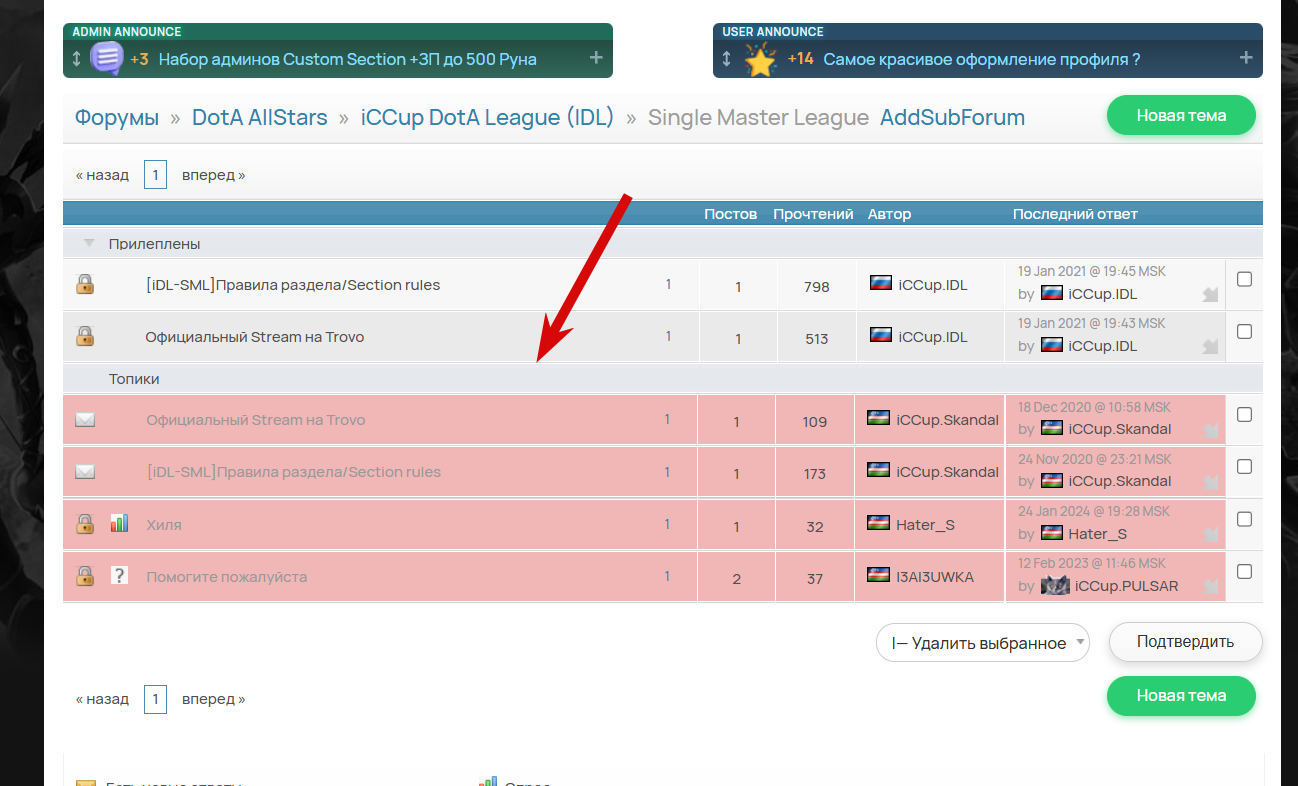
Task: Click envelope icon on Skandal's Section rules topic
Action: click(85, 472)
